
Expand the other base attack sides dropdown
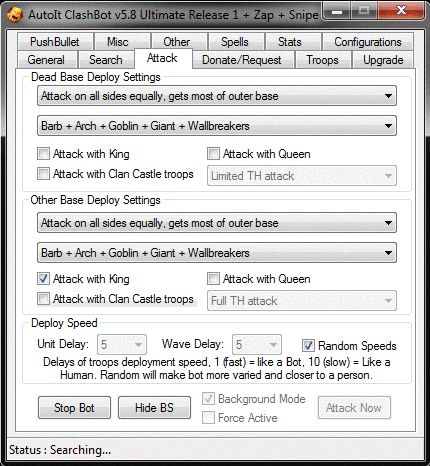point(217,223)
